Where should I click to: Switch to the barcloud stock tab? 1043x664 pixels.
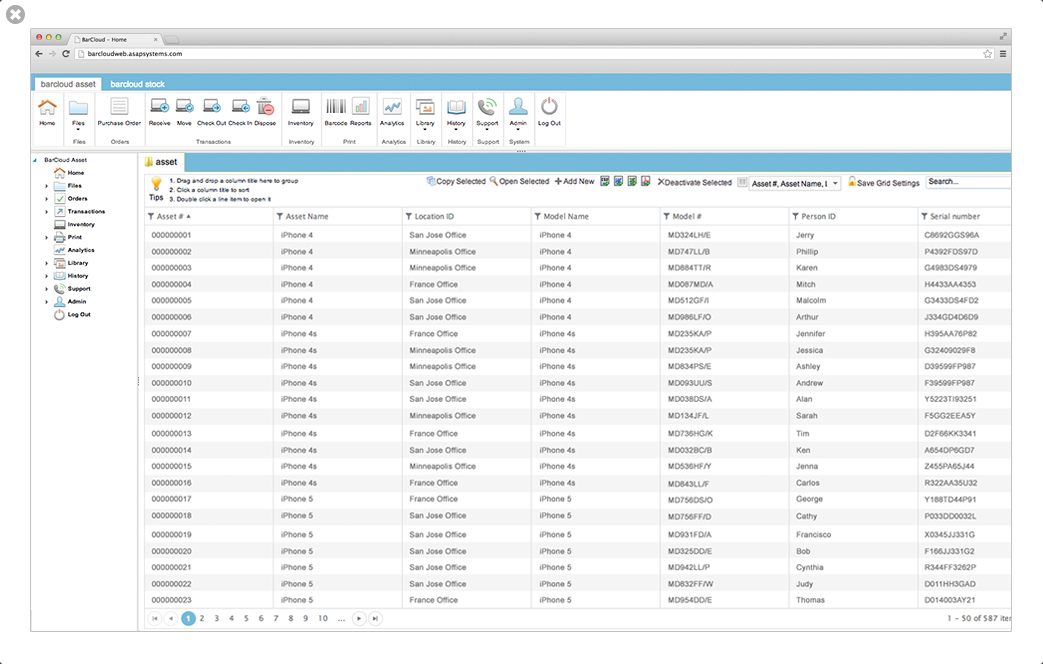click(x=137, y=84)
